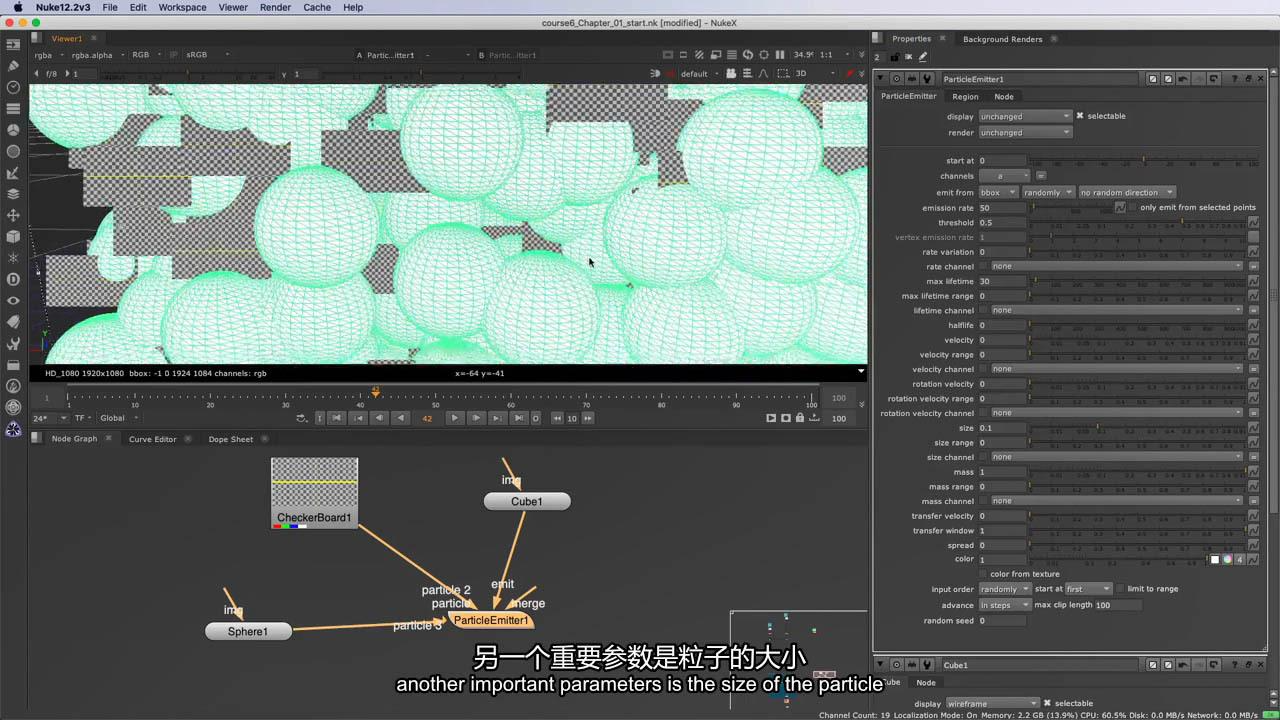Open the emit from bbox dropdown
1280x720 pixels.
coord(997,192)
